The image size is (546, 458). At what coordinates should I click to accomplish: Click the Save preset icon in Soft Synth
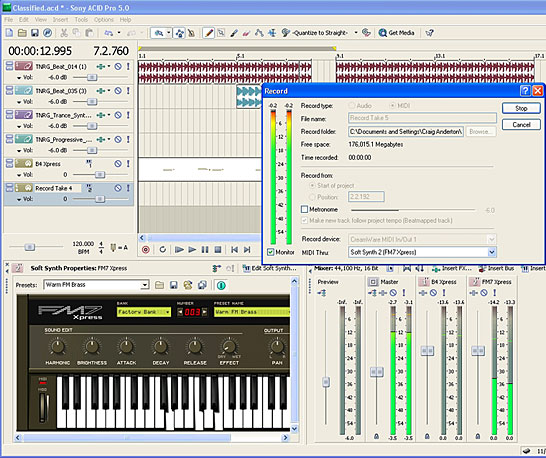173,285
